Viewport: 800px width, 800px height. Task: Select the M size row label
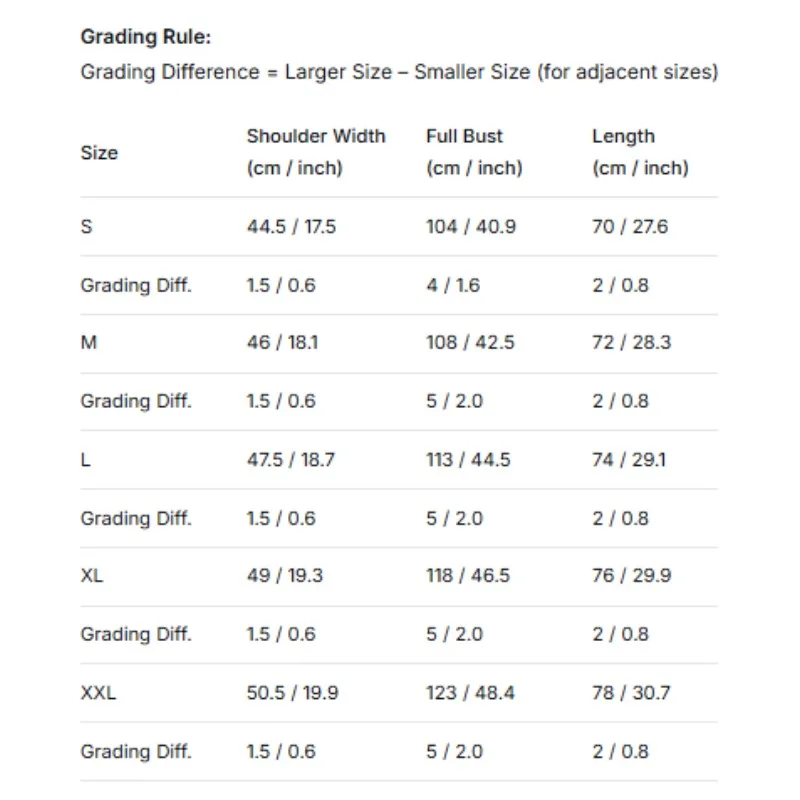point(89,343)
